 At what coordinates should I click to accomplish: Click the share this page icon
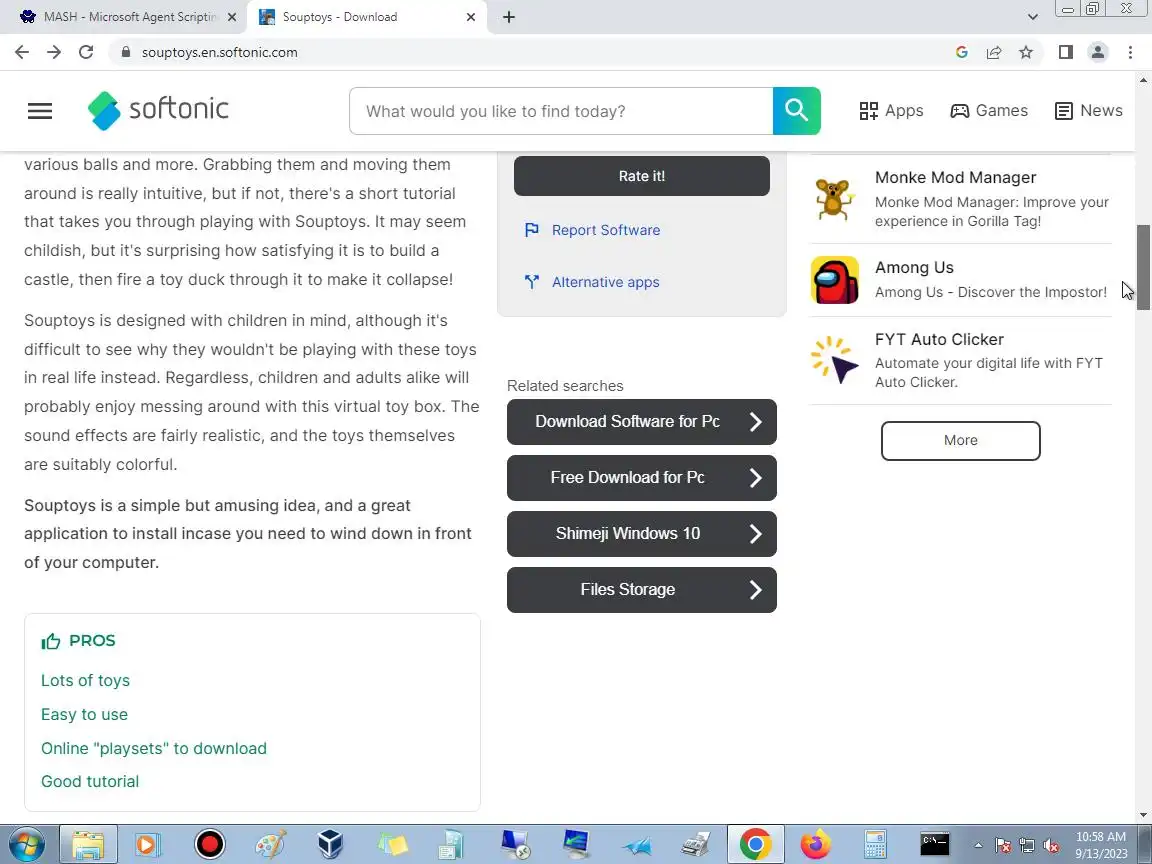994,52
